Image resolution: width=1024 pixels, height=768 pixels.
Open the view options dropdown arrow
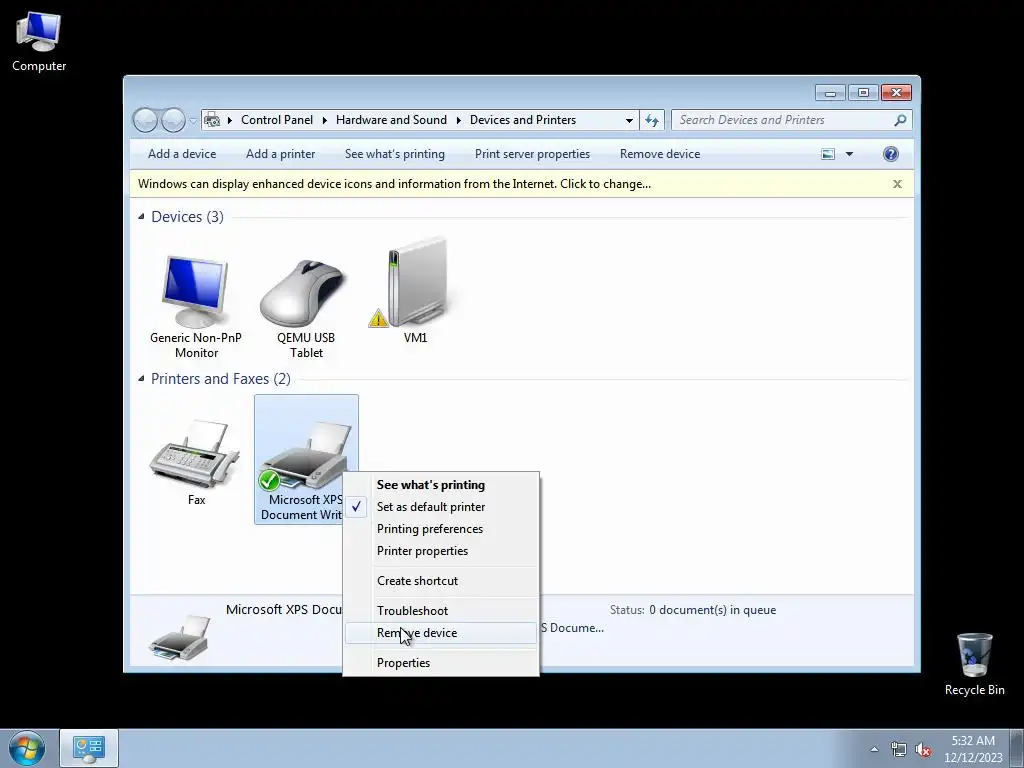[x=849, y=154]
